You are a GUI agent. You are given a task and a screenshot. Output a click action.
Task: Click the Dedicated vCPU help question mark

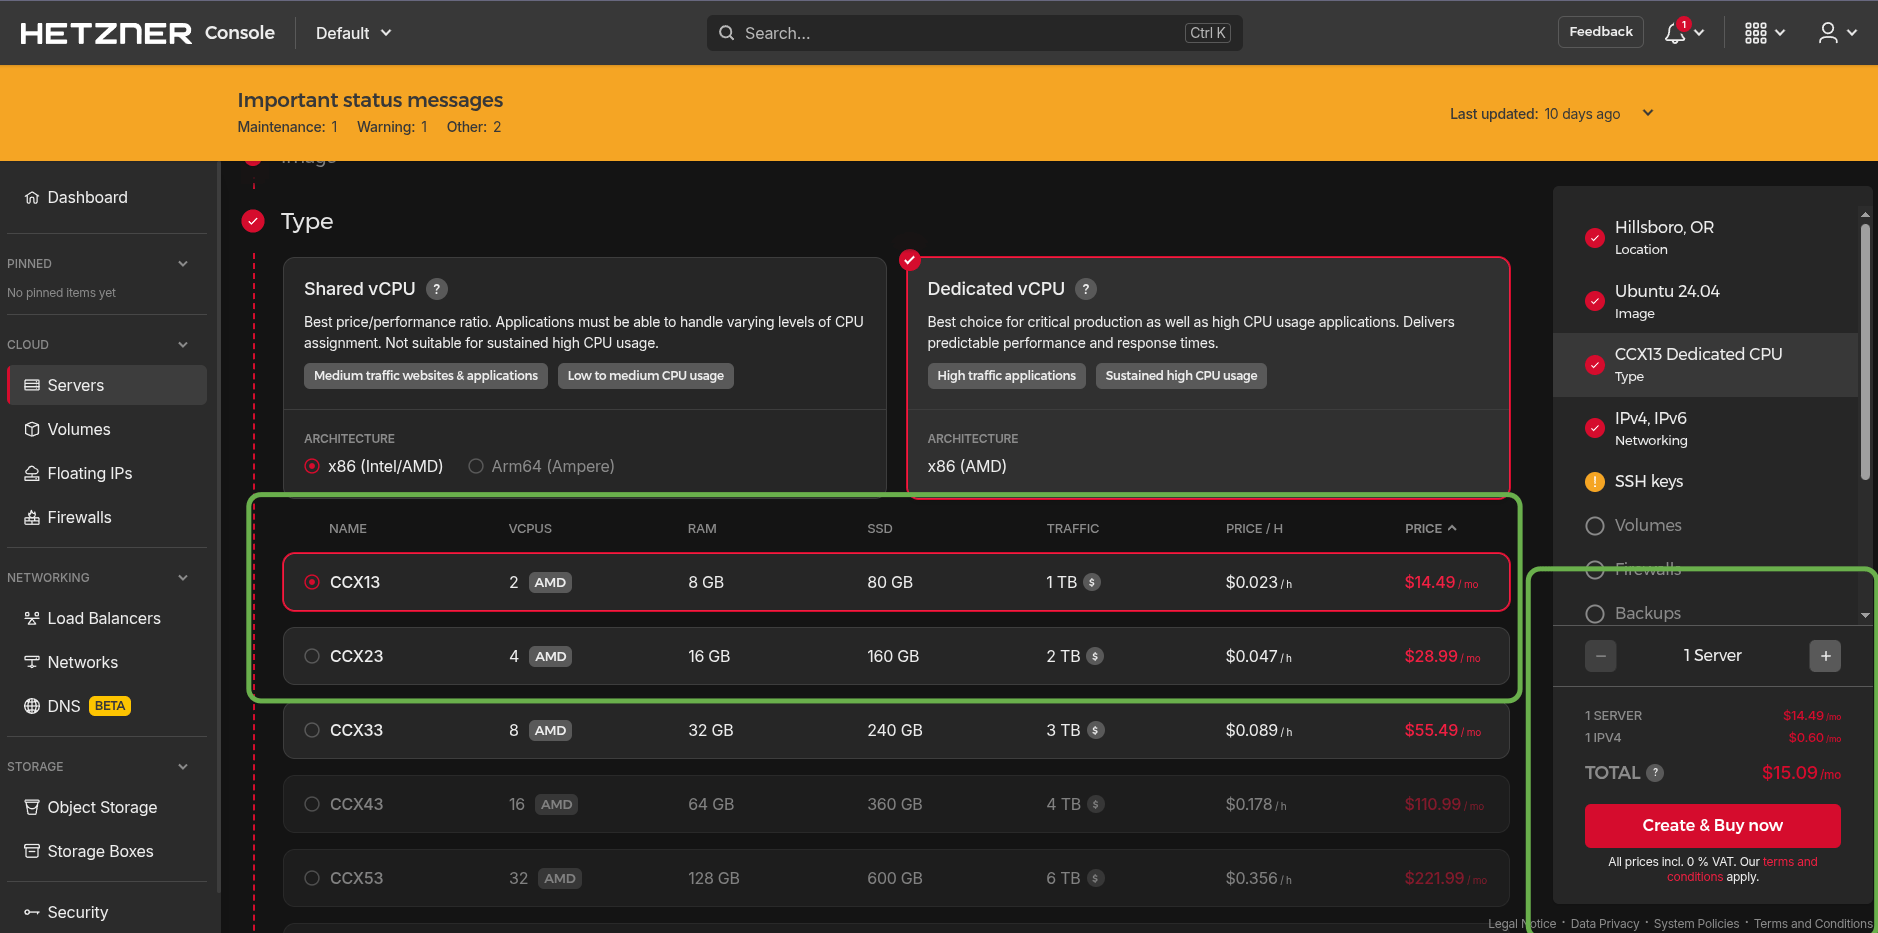click(x=1086, y=289)
